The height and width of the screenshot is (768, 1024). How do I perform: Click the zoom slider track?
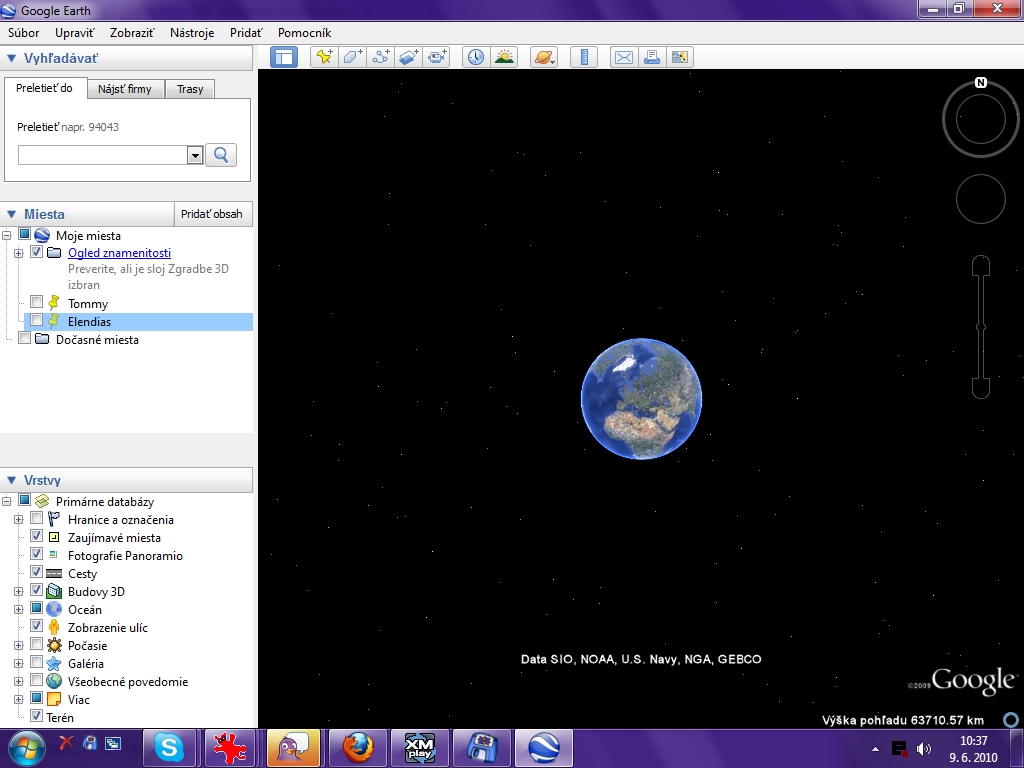coord(980,327)
